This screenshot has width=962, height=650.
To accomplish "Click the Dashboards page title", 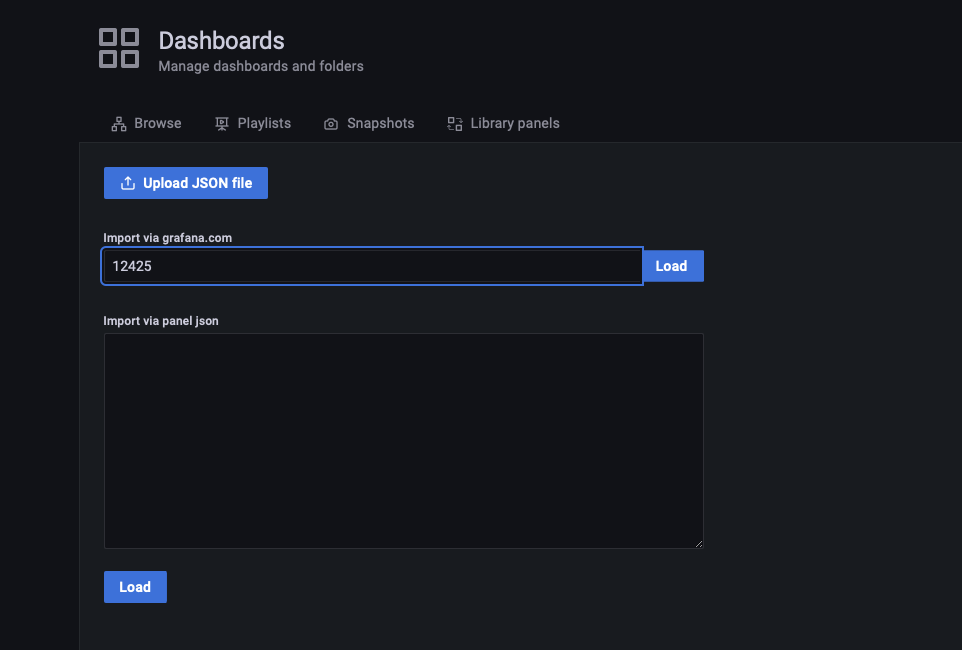I will (x=221, y=41).
